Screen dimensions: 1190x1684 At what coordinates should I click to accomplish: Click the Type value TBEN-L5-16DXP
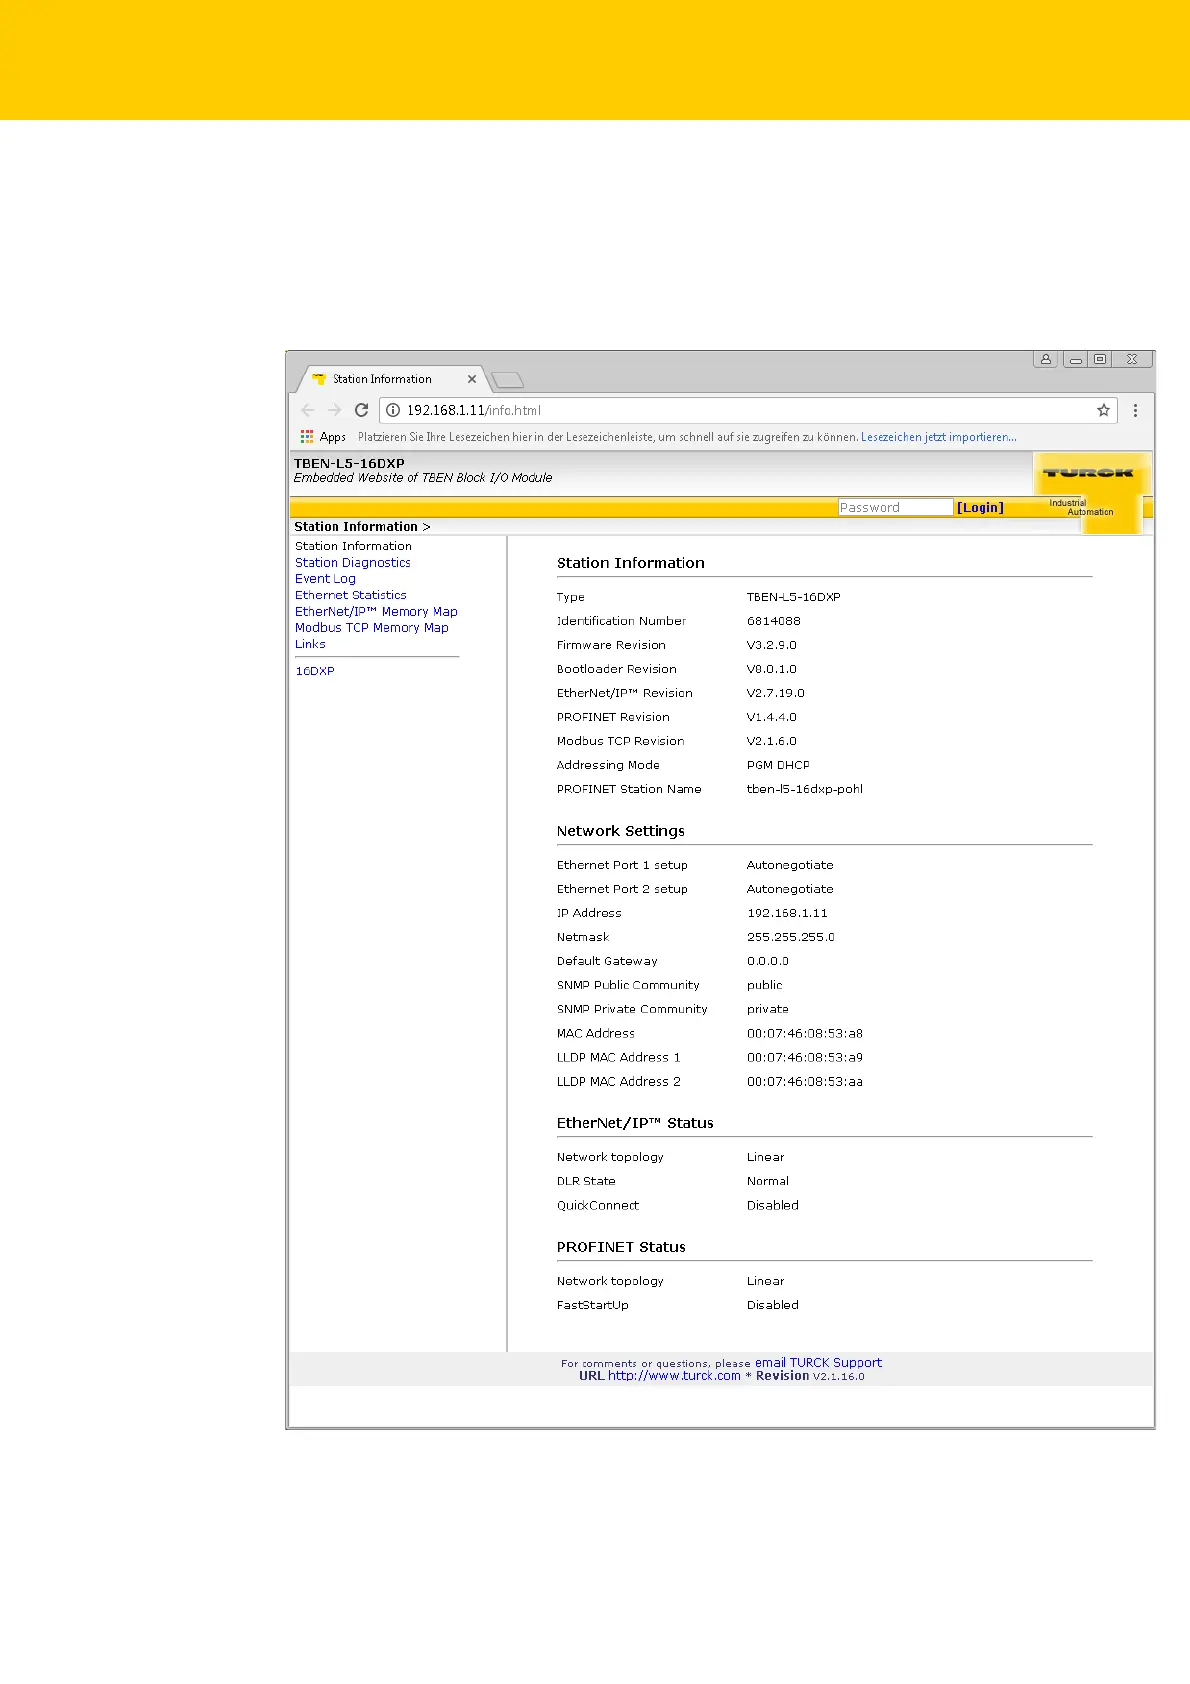tap(793, 597)
